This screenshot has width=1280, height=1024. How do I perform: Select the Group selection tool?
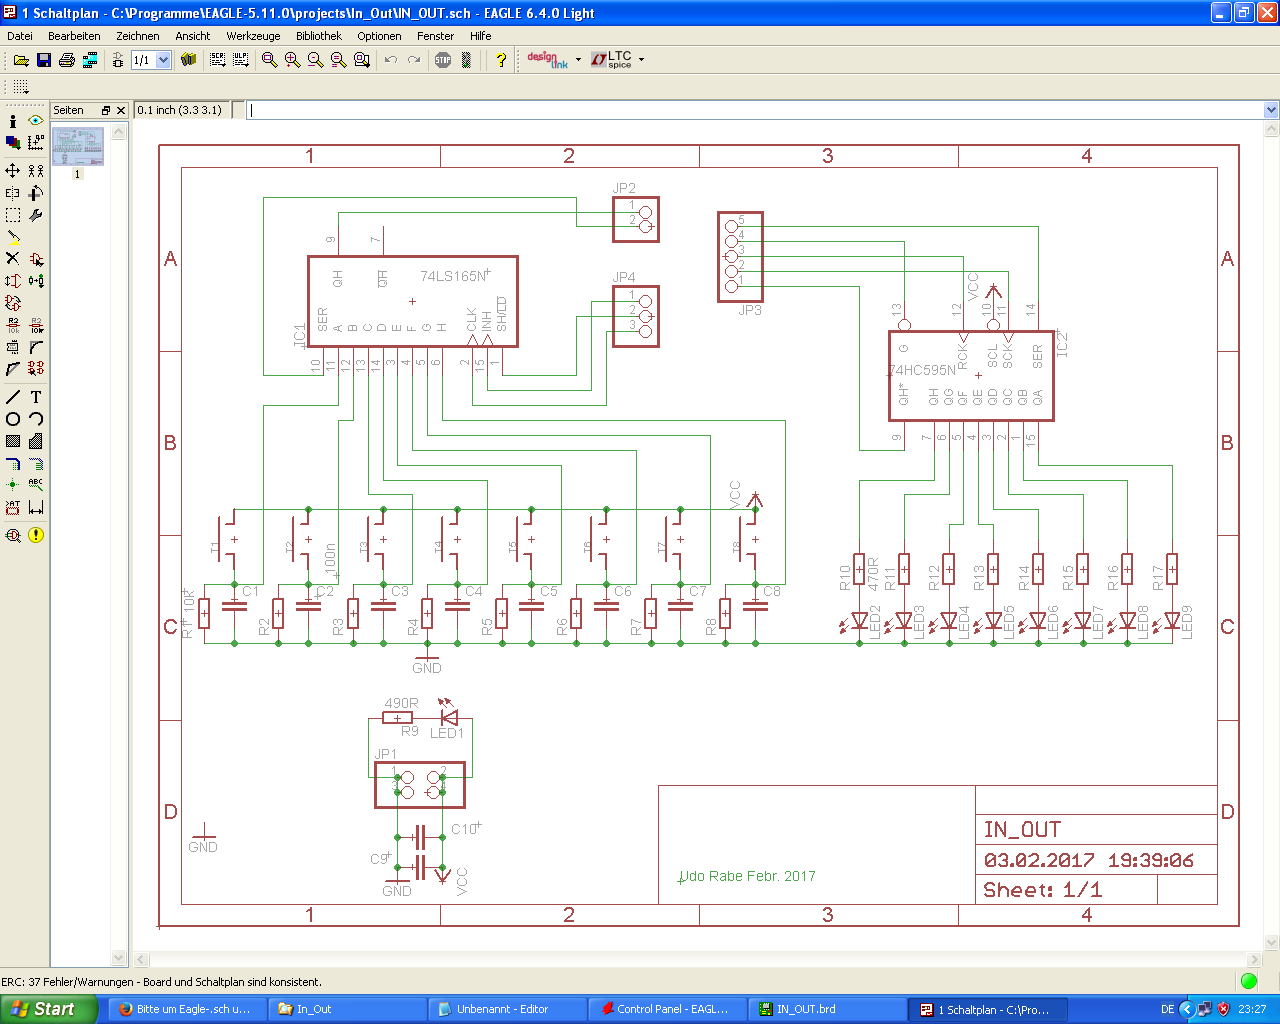(x=13, y=215)
